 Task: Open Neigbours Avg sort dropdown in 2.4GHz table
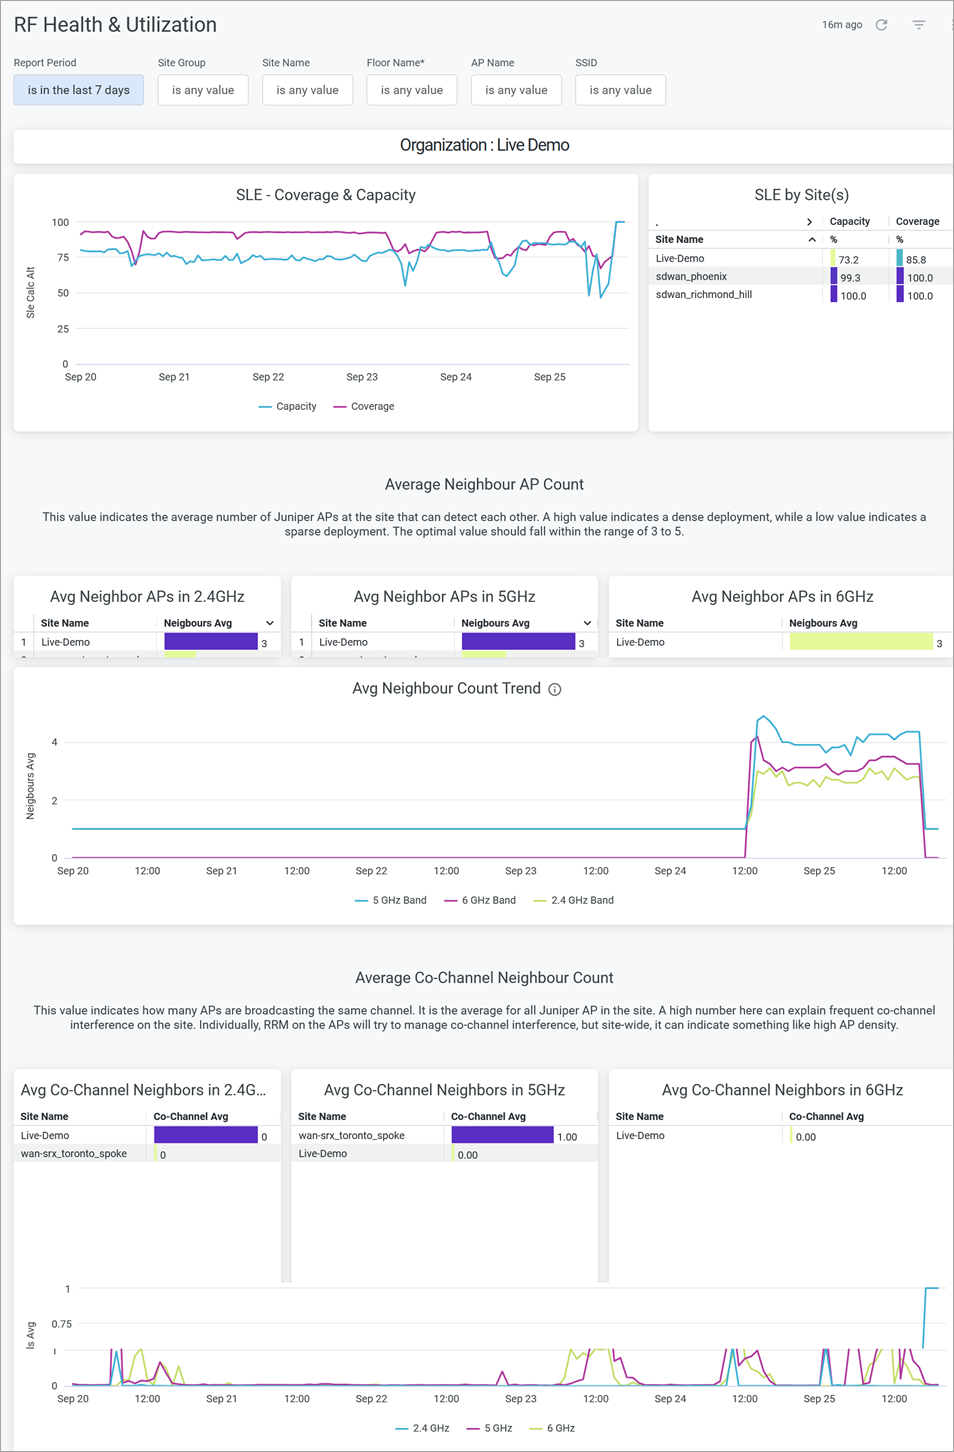pos(270,624)
